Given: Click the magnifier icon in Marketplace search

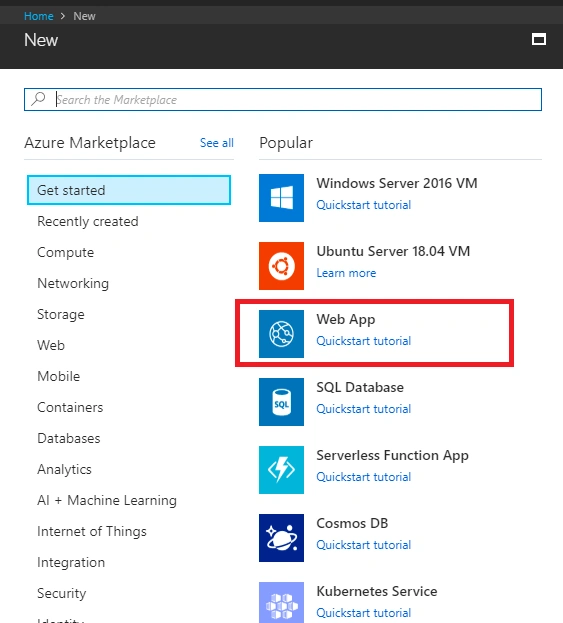Looking at the screenshot, I should [39, 99].
